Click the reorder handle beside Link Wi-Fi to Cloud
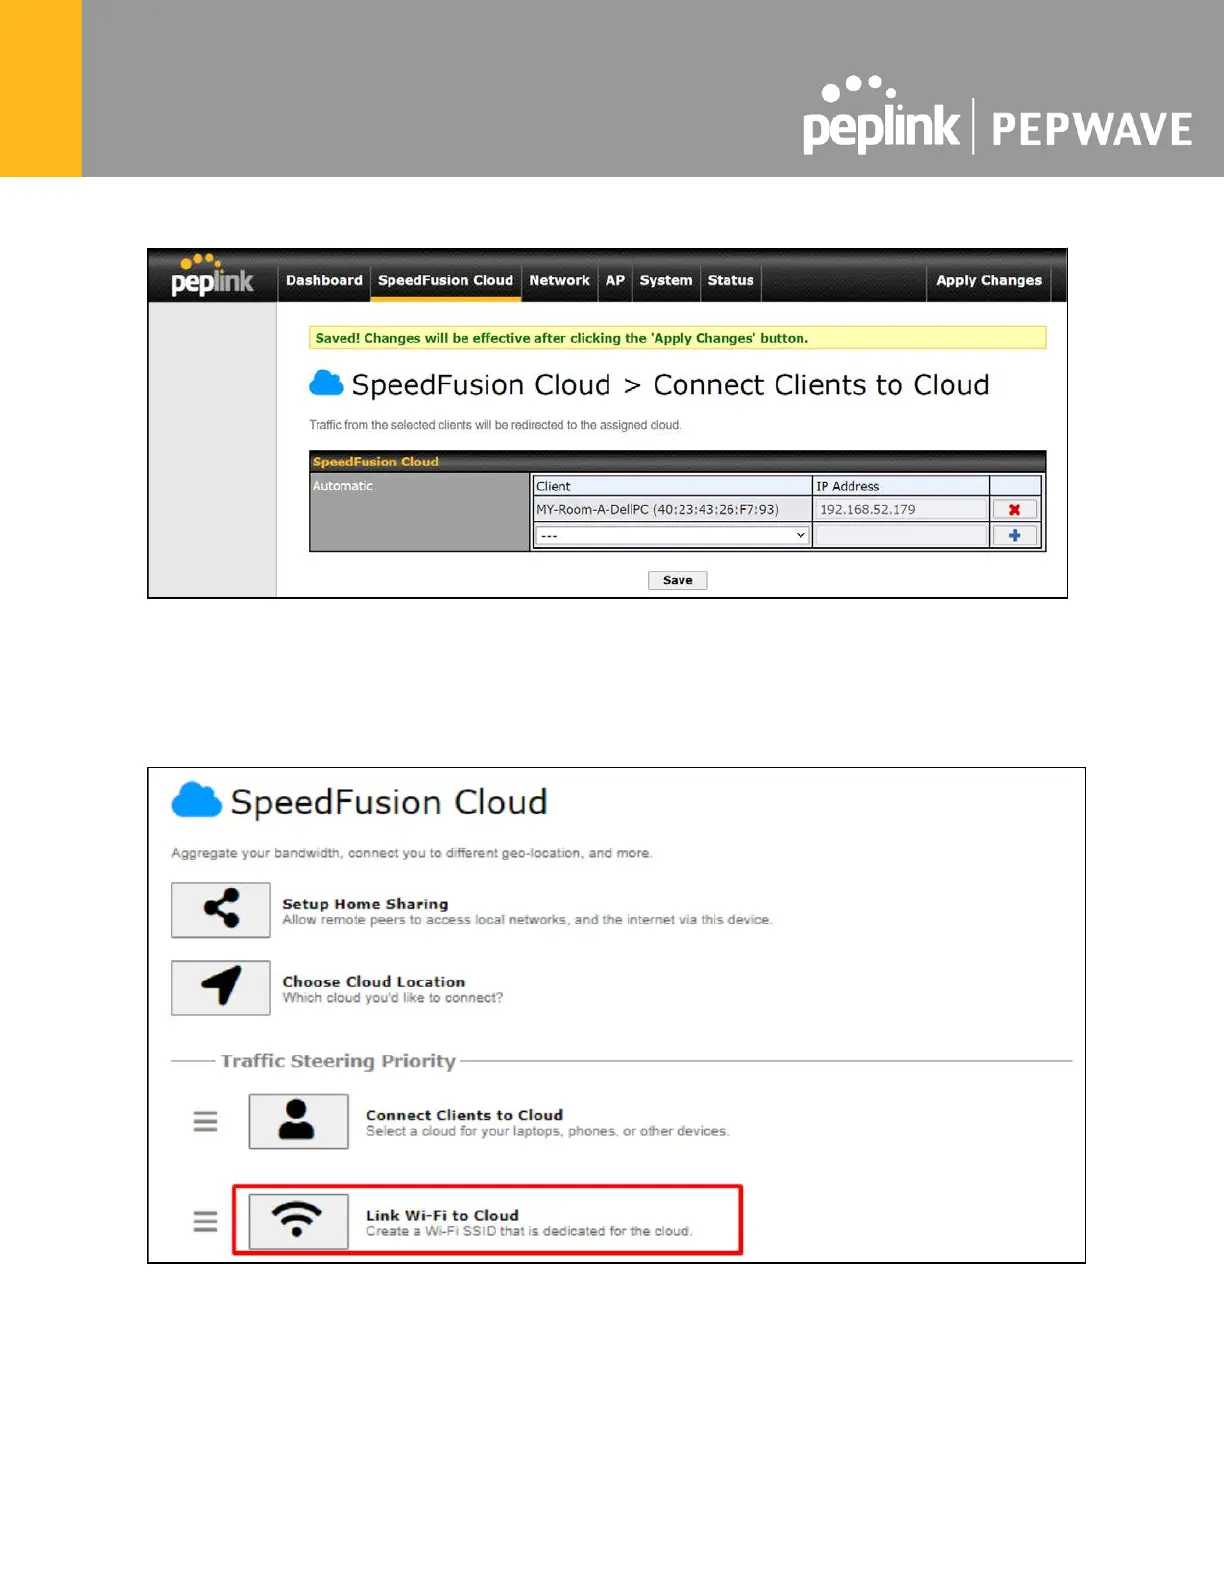This screenshot has width=1224, height=1584. [205, 1221]
